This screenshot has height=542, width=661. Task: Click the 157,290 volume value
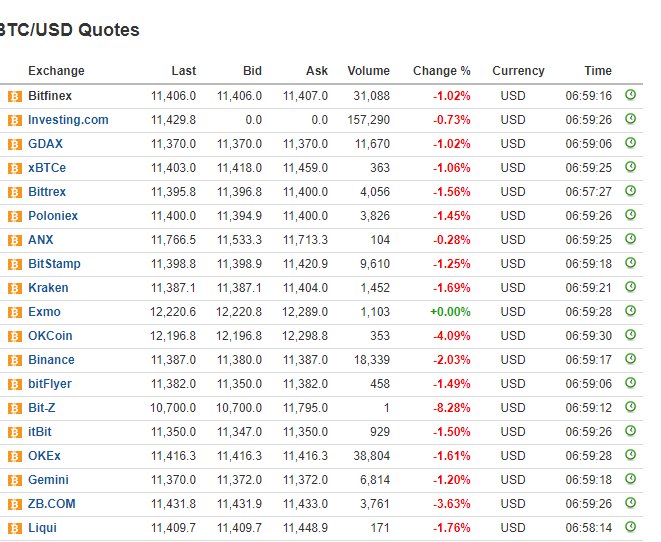point(368,120)
